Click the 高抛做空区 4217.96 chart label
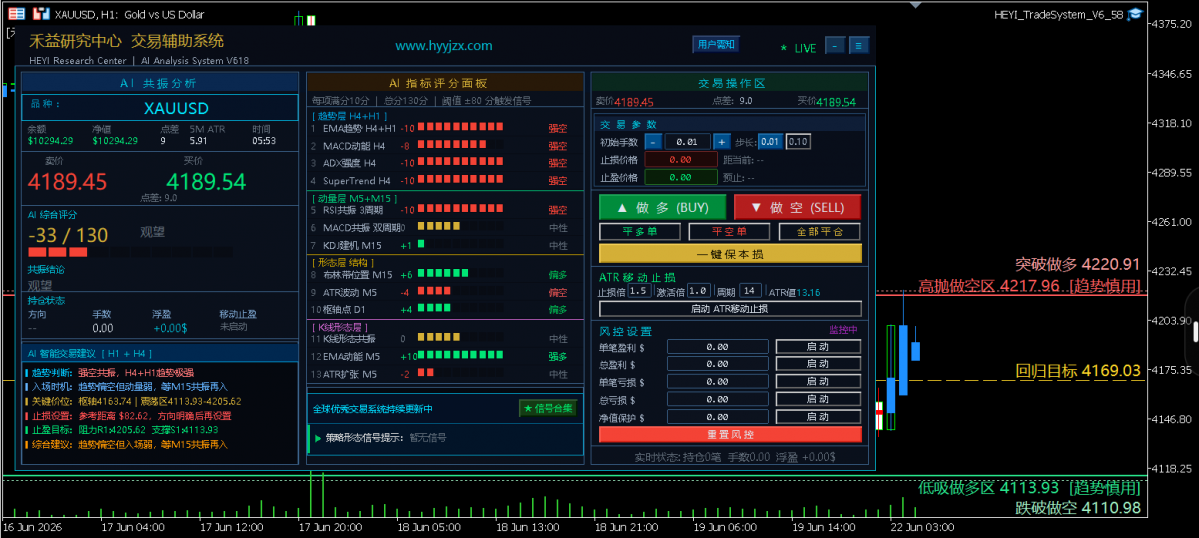The image size is (1199, 538). [x=1029, y=286]
